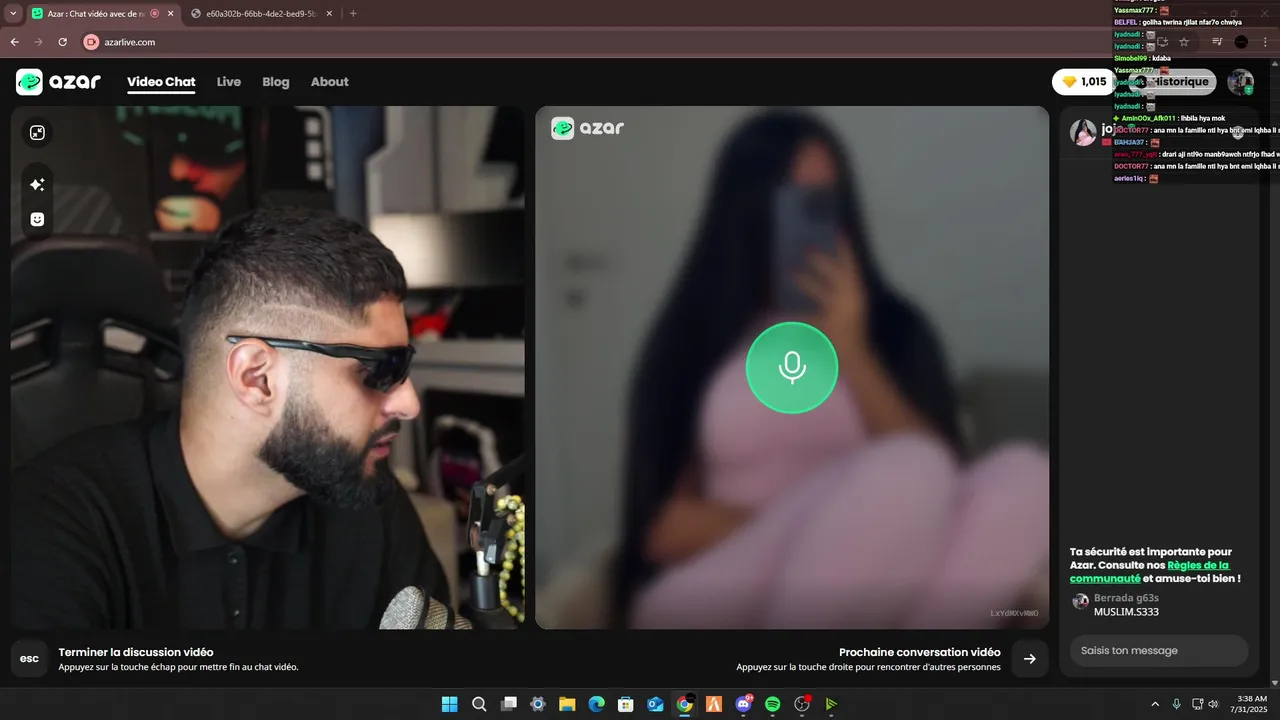Click the Azar watermark on partner video

pos(588,128)
